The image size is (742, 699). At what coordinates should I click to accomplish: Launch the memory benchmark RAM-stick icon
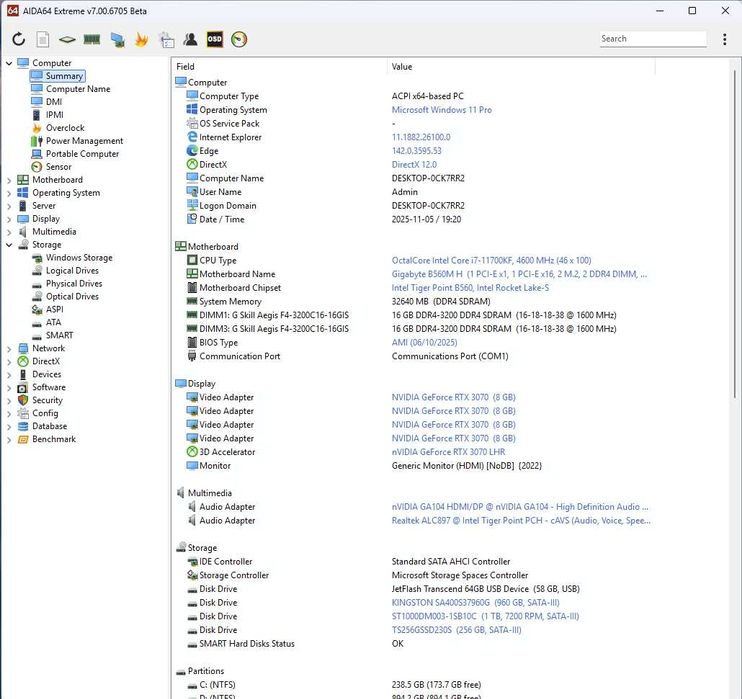click(91, 40)
